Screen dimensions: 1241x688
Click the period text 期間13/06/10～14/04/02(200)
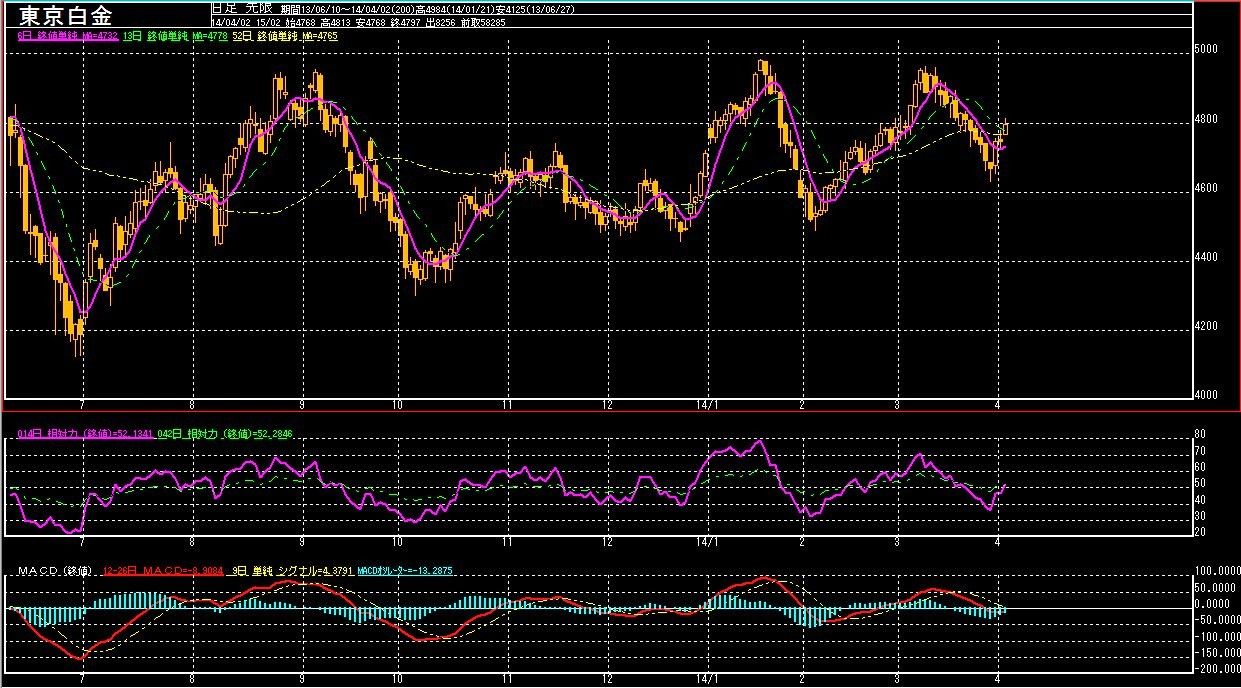pos(349,9)
